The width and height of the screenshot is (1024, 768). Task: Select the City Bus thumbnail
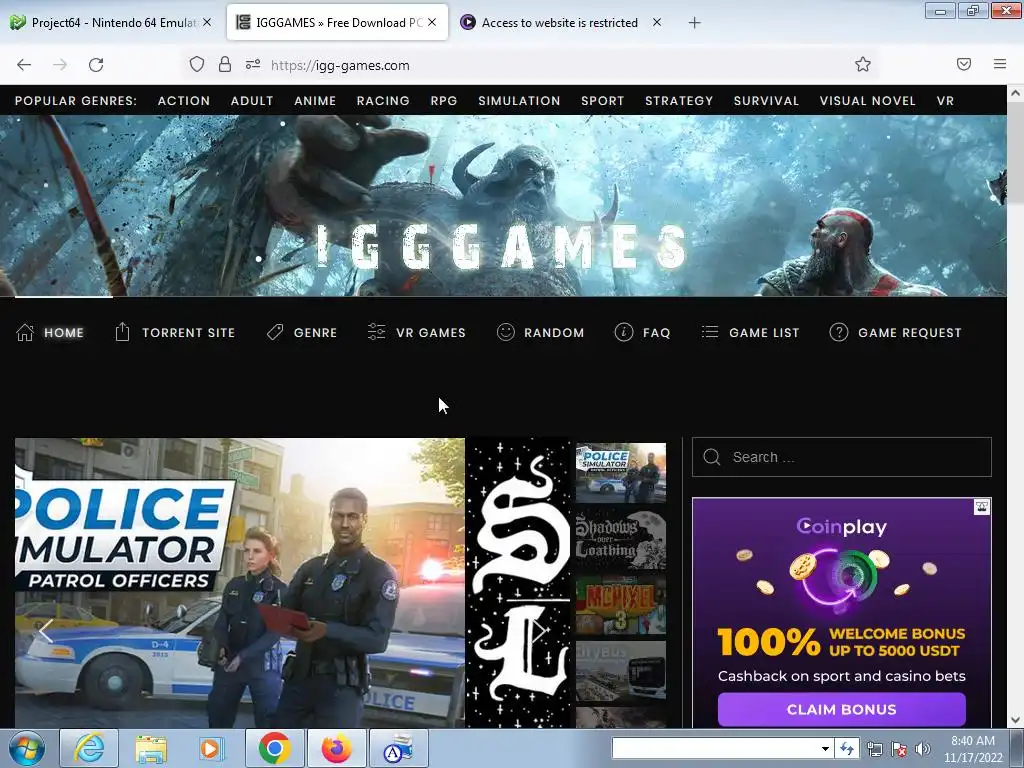pos(620,671)
